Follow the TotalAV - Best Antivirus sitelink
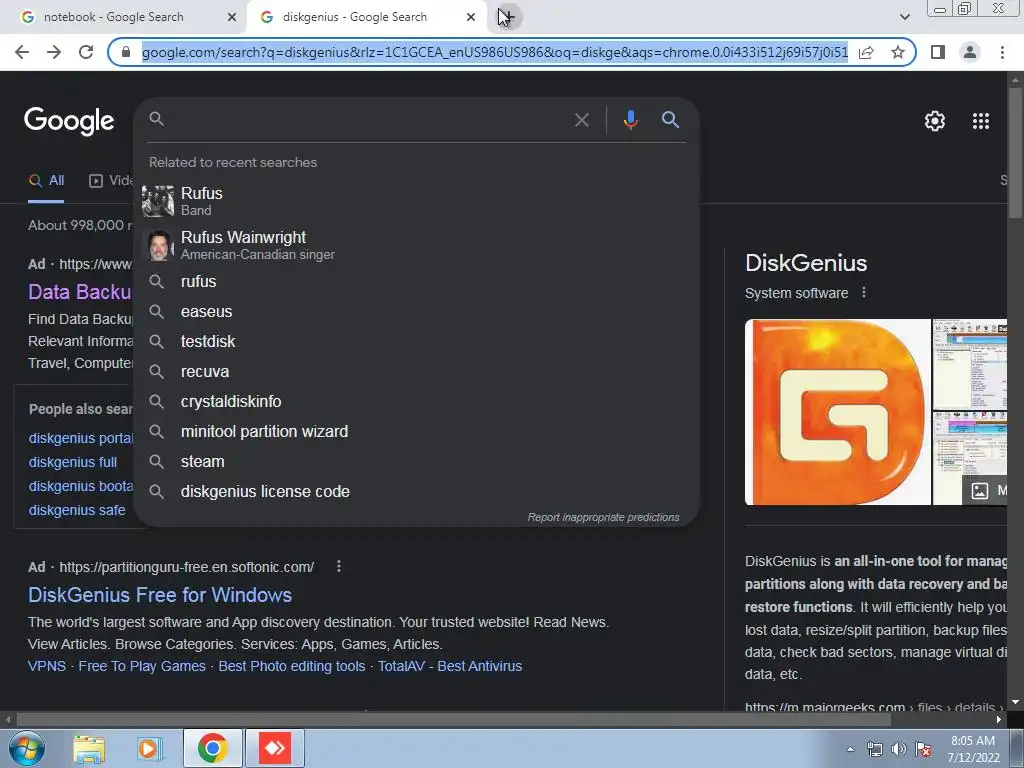Viewport: 1024px width, 768px height. 450,666
